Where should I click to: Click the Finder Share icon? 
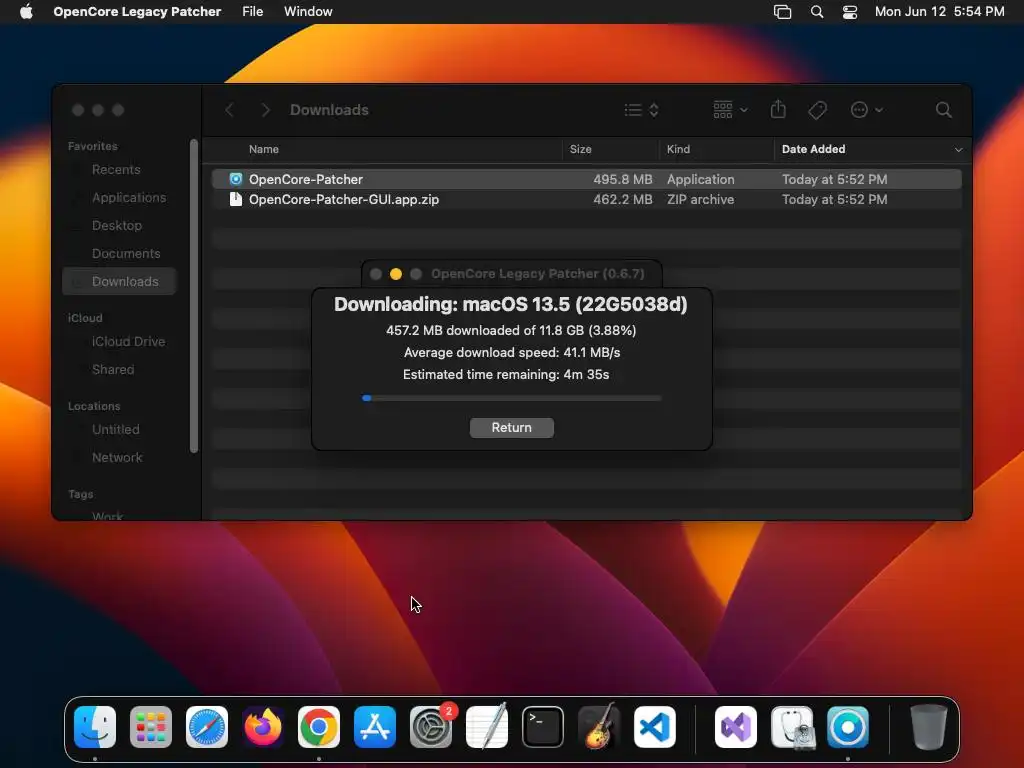778,110
